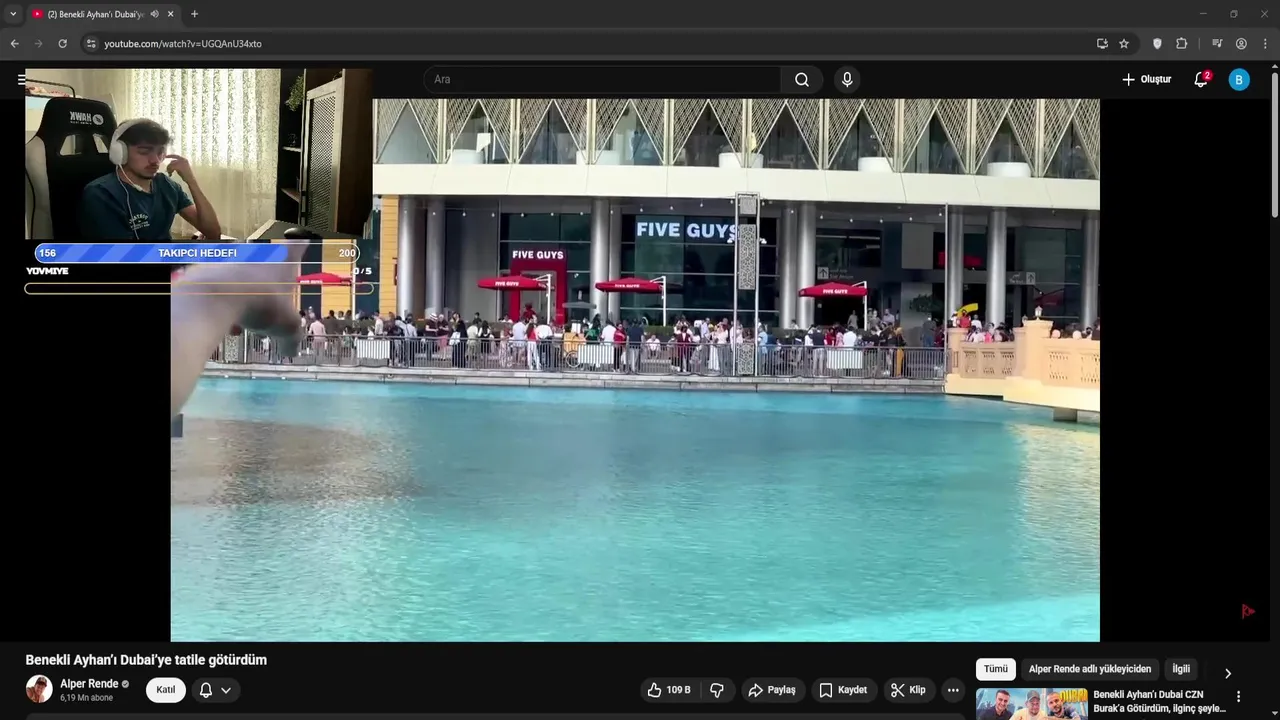Like the video with 109 B likes
The height and width of the screenshot is (720, 1280).
tap(669, 690)
